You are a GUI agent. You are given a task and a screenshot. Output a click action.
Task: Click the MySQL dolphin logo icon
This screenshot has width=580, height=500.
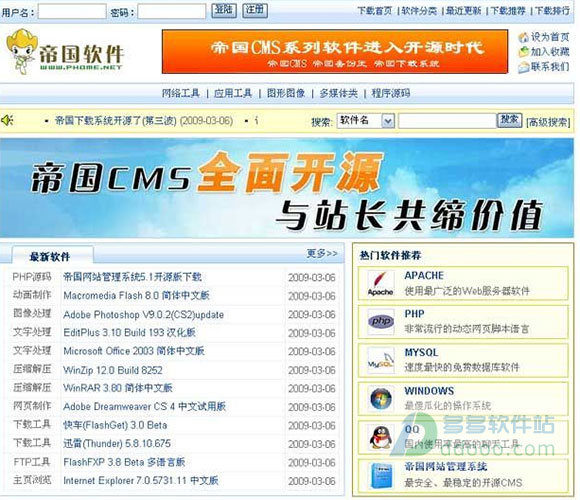tap(381, 360)
